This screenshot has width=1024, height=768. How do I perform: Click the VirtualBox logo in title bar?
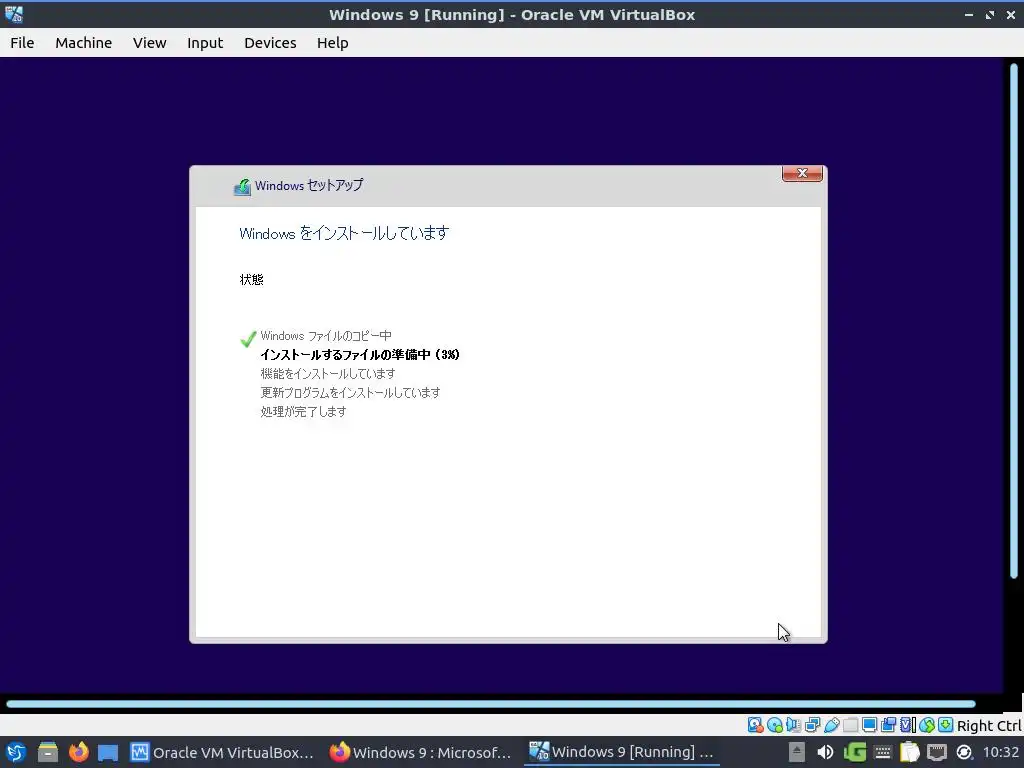[x=14, y=14]
